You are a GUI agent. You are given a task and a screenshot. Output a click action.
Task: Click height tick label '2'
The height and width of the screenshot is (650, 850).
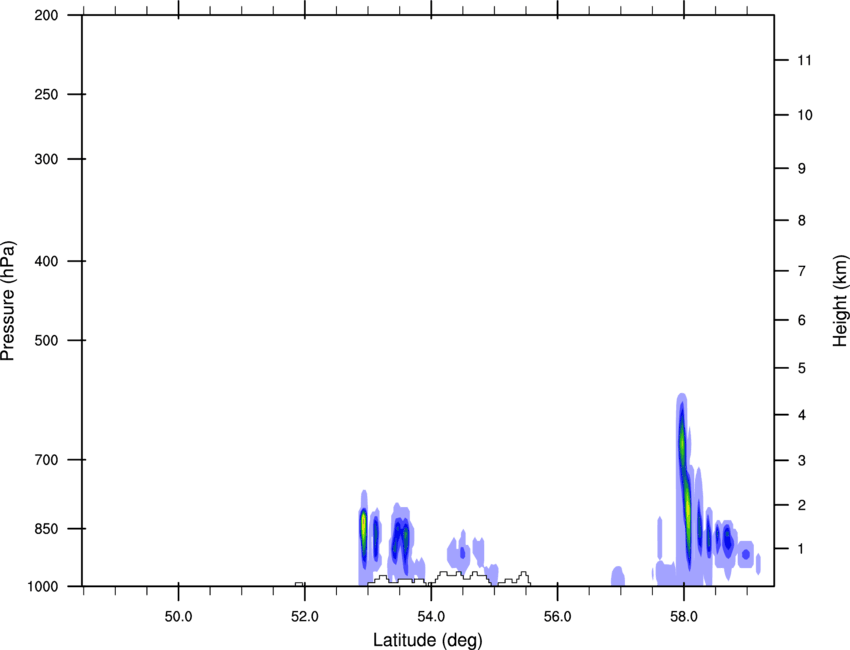point(802,505)
